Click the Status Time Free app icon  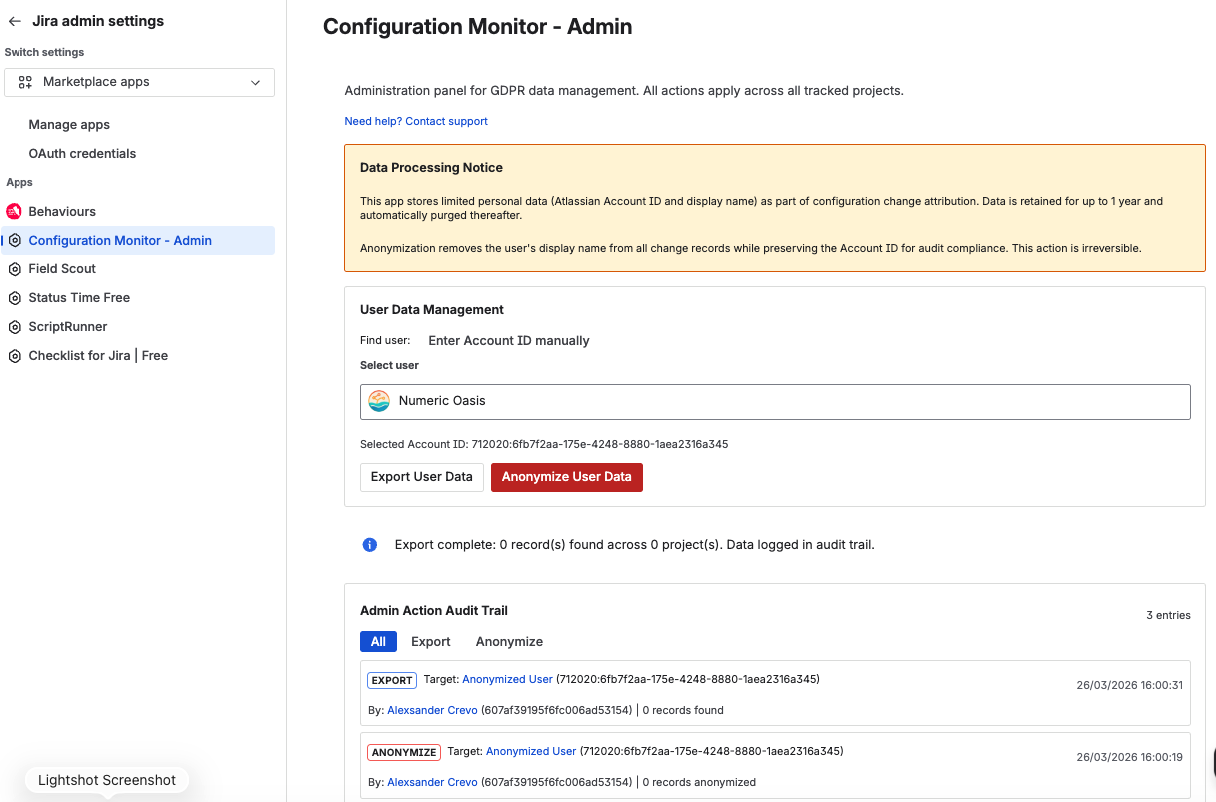point(14,297)
